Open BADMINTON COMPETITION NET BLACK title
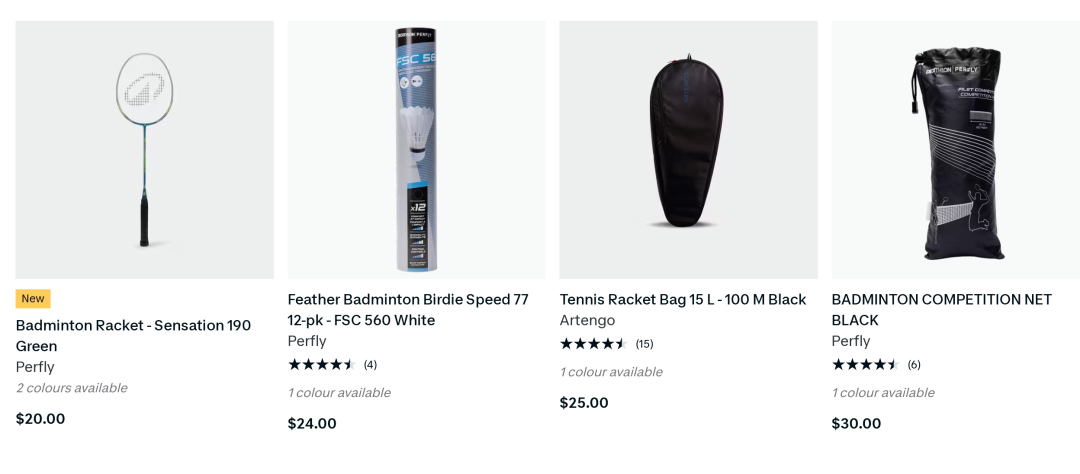Screen dimensions: 1080x474 coord(942,310)
